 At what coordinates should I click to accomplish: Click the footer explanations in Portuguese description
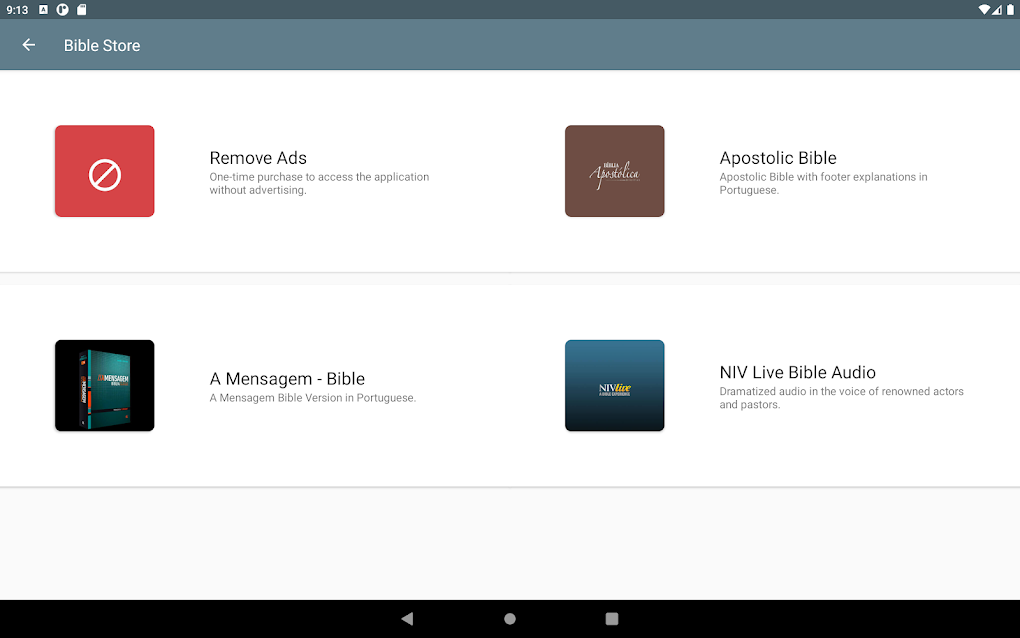824,183
